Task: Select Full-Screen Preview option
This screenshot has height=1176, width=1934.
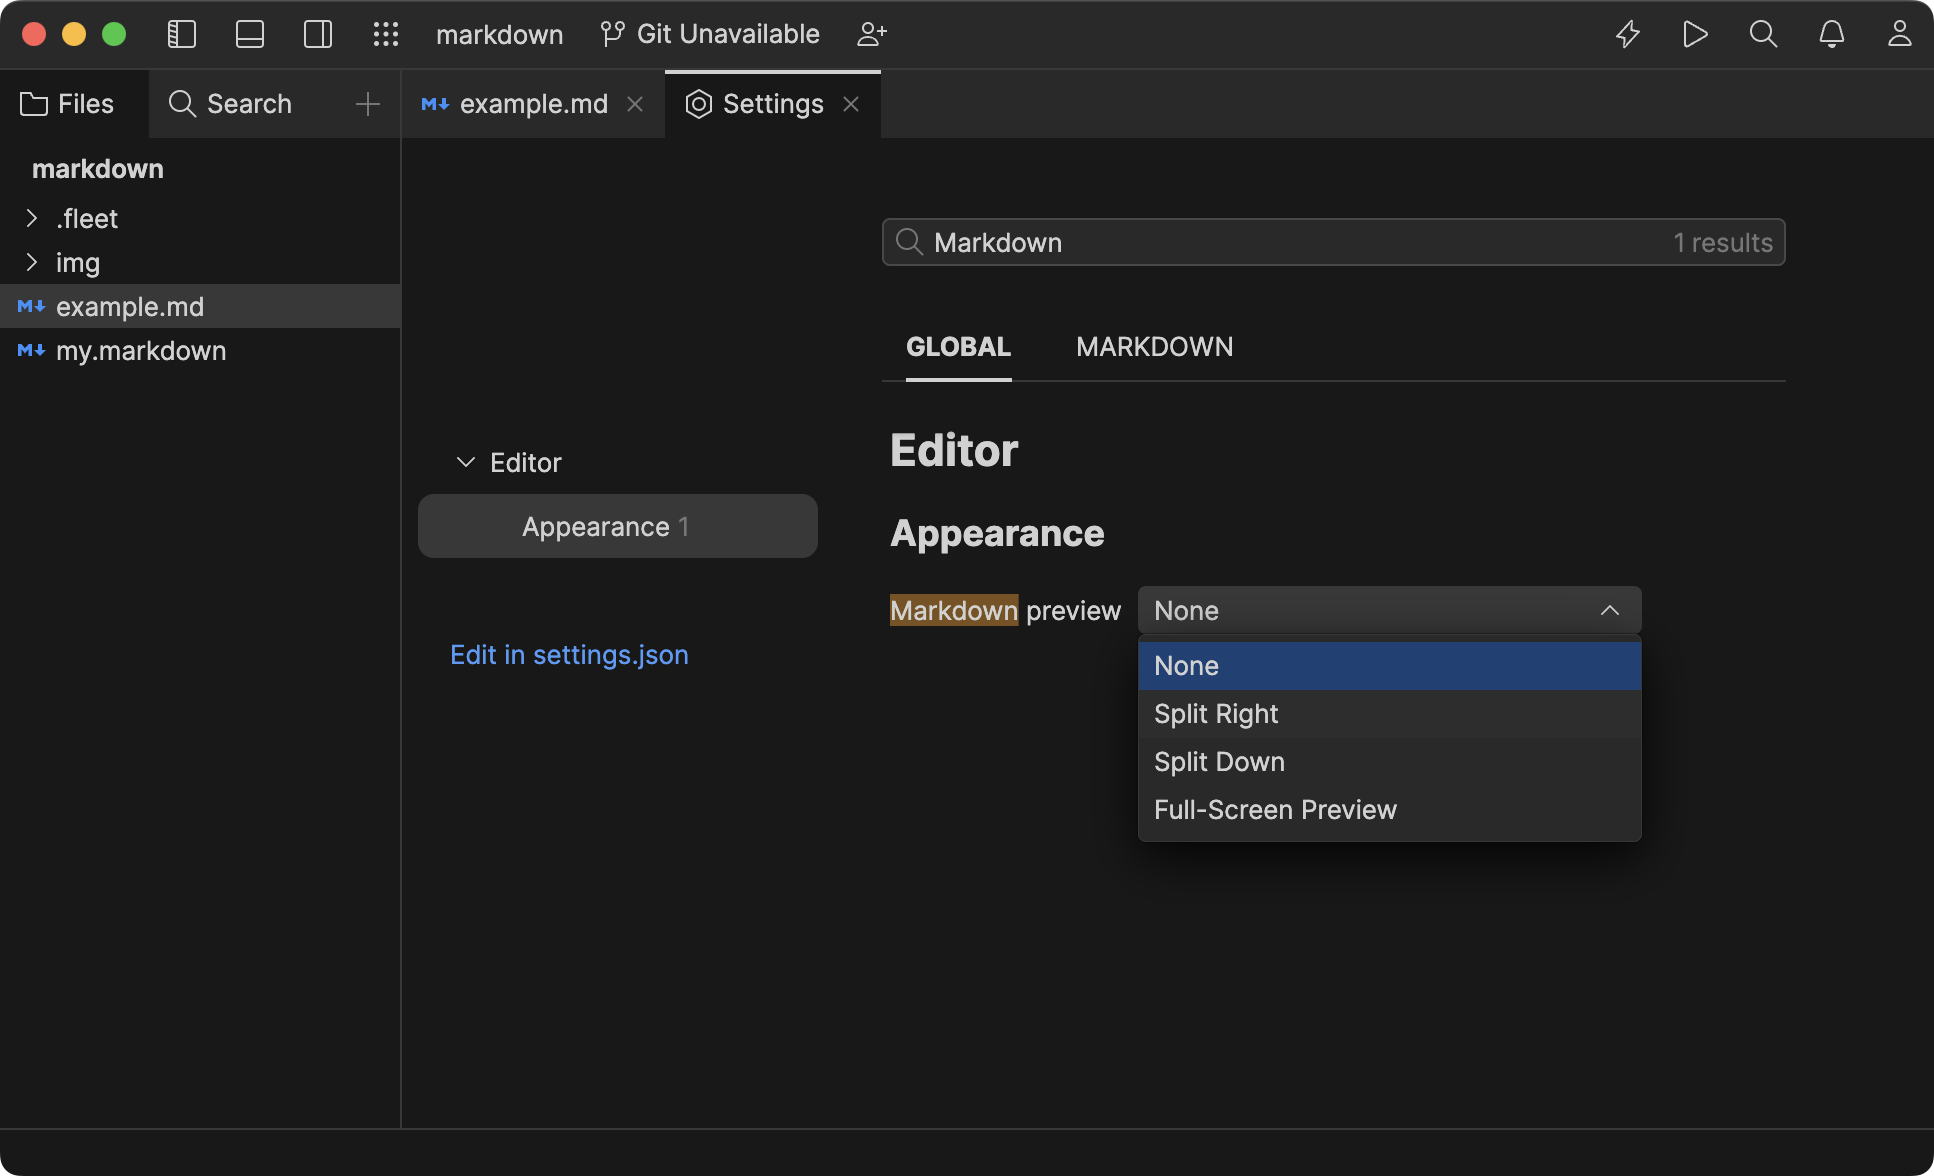Action: [1275, 810]
